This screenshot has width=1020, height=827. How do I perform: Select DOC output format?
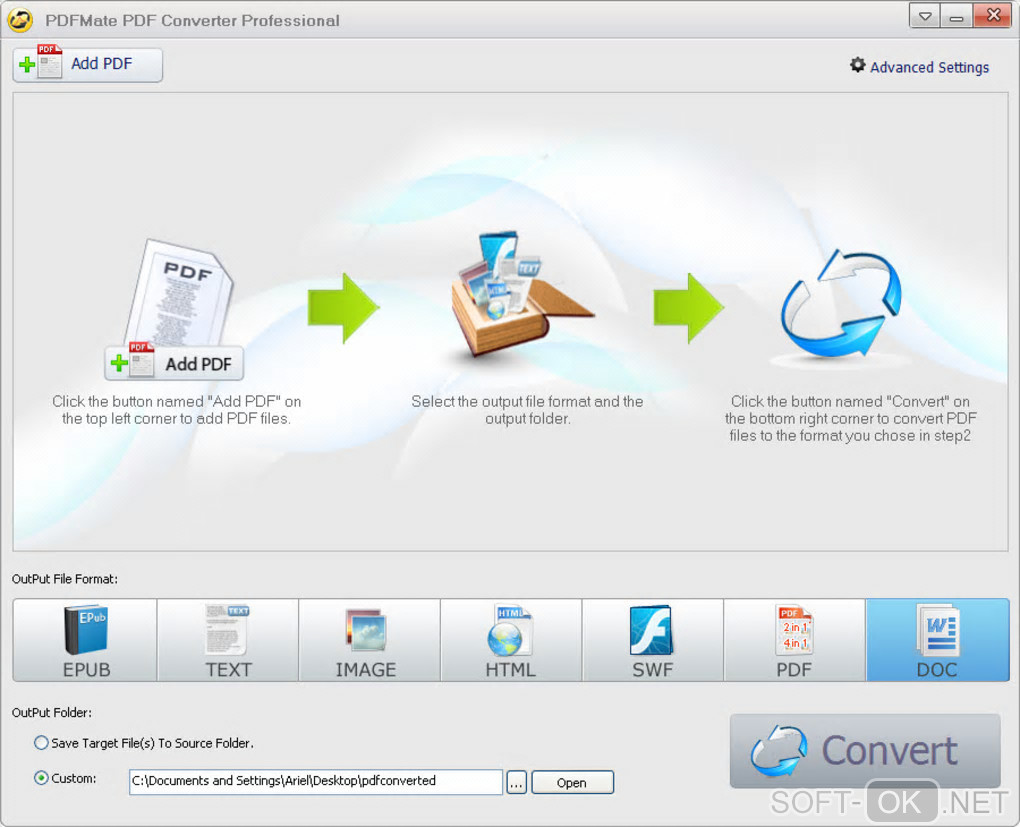(937, 640)
